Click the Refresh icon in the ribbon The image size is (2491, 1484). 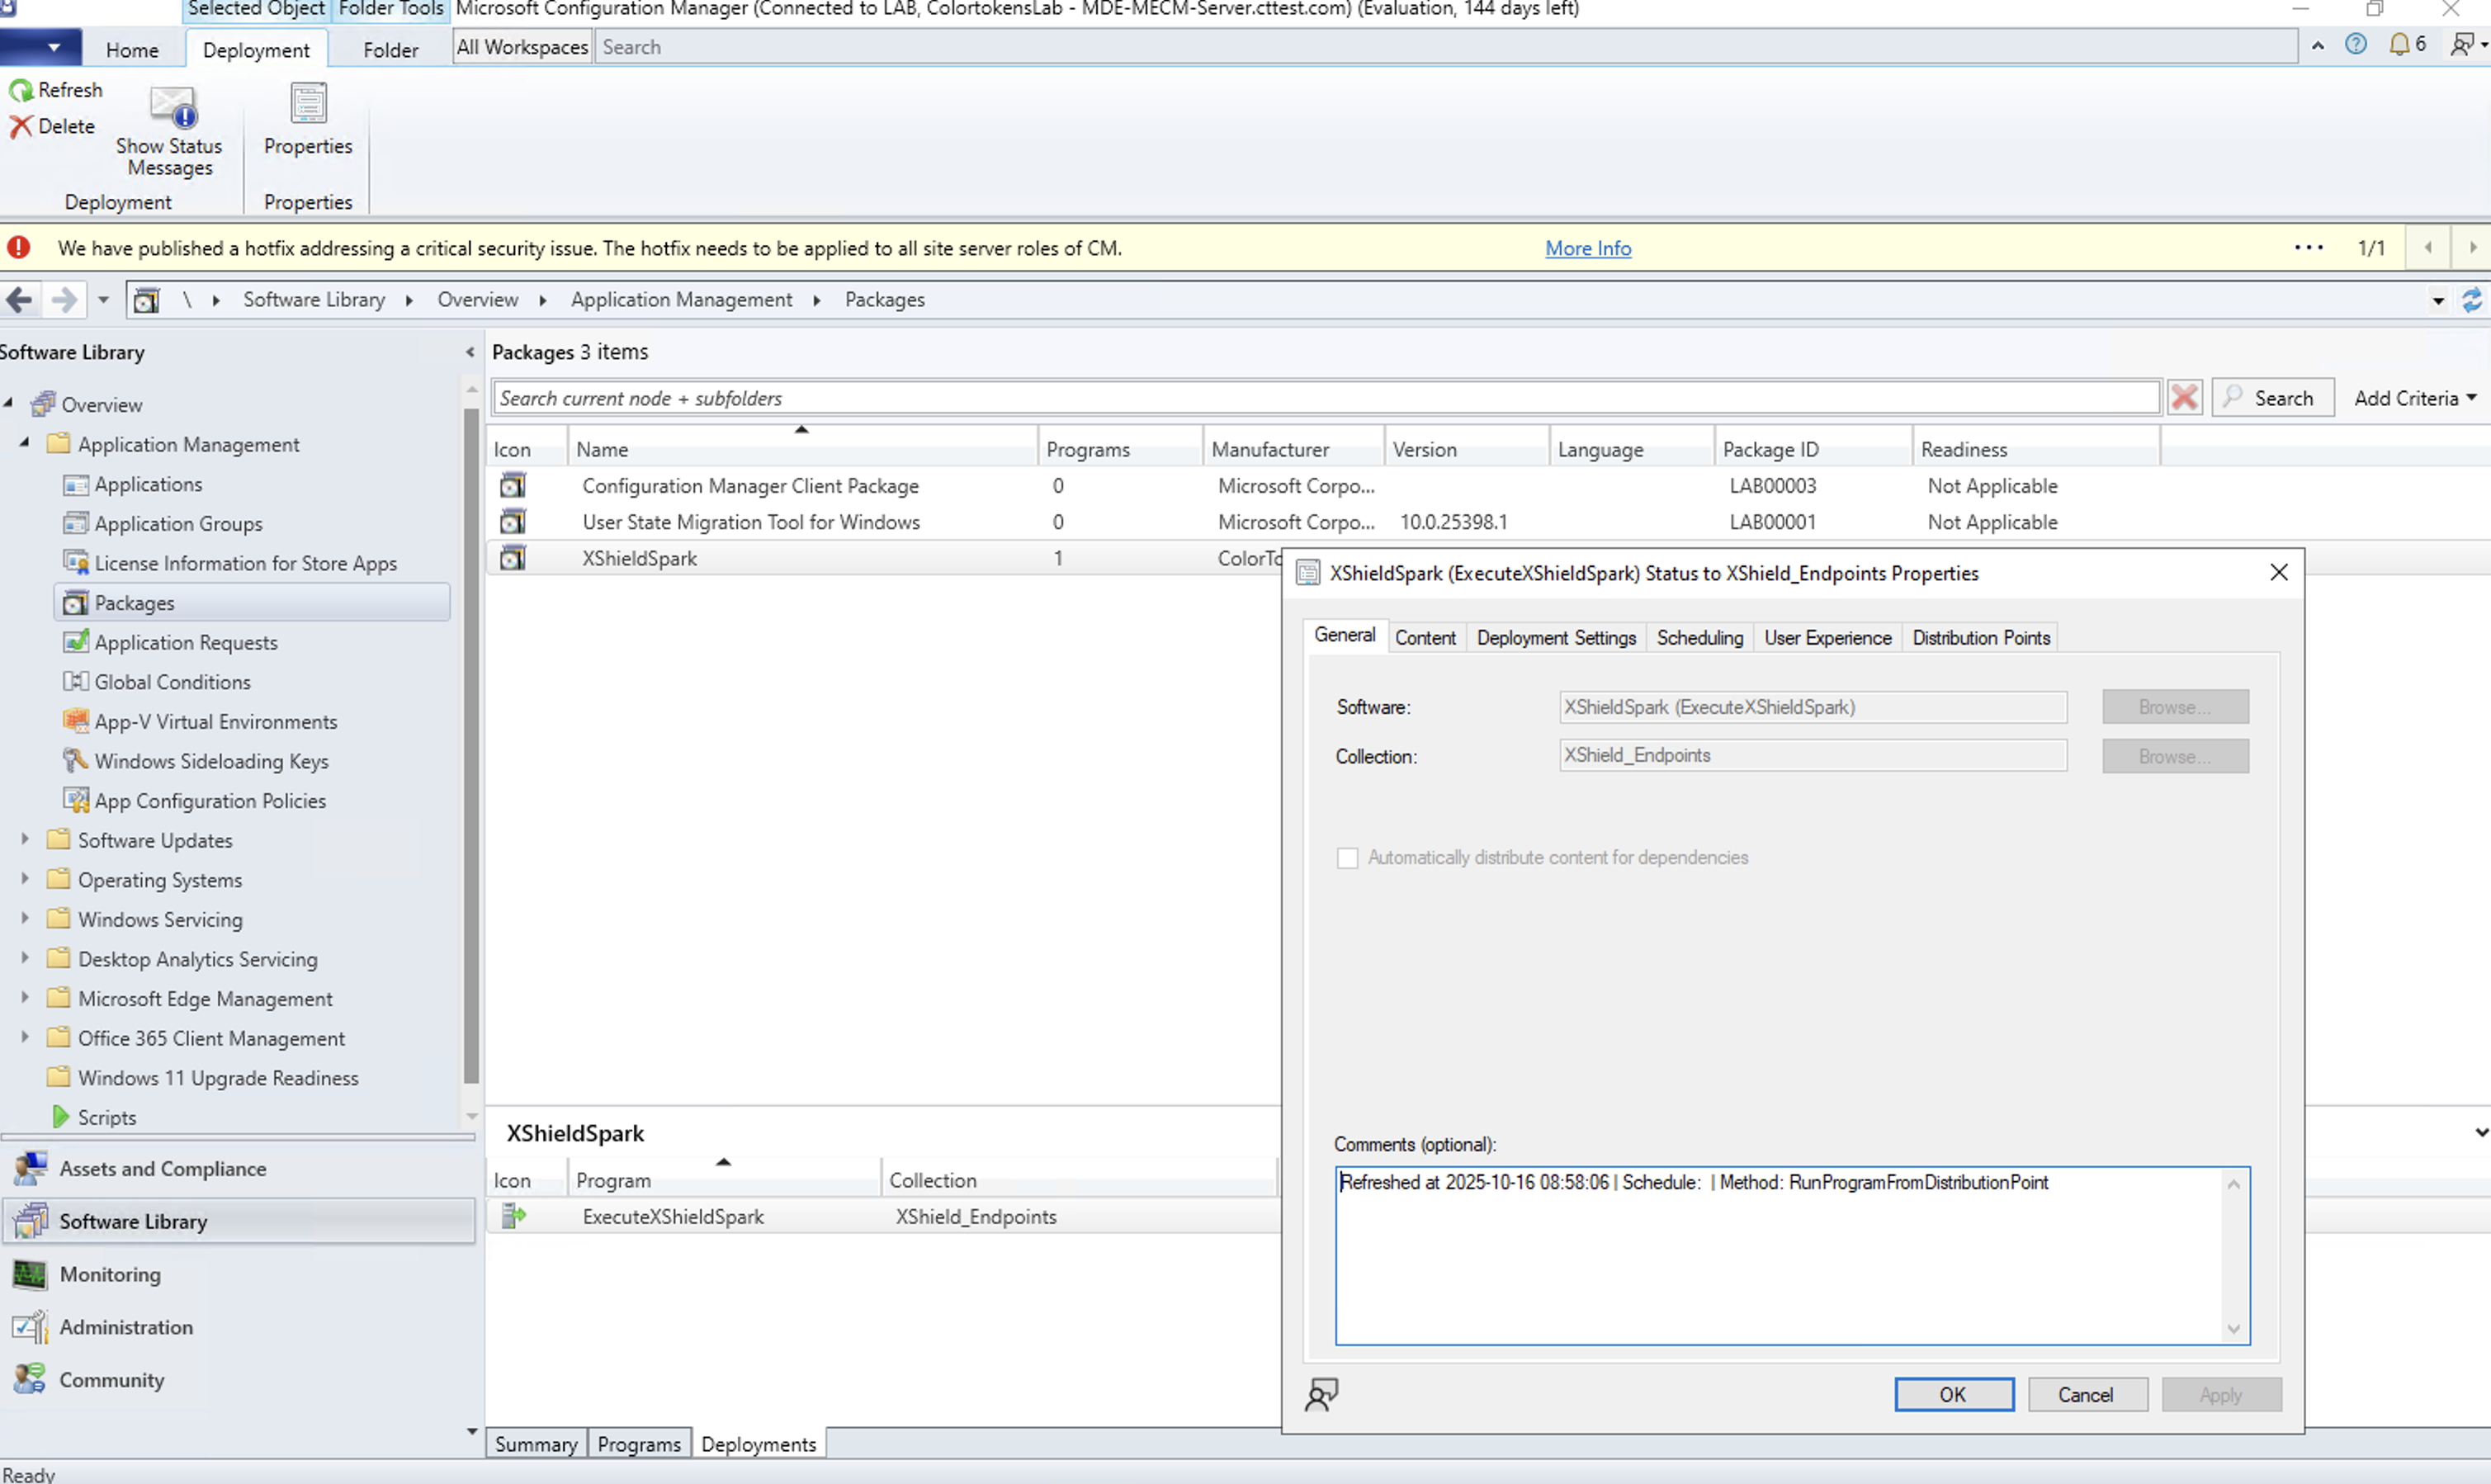point(21,89)
